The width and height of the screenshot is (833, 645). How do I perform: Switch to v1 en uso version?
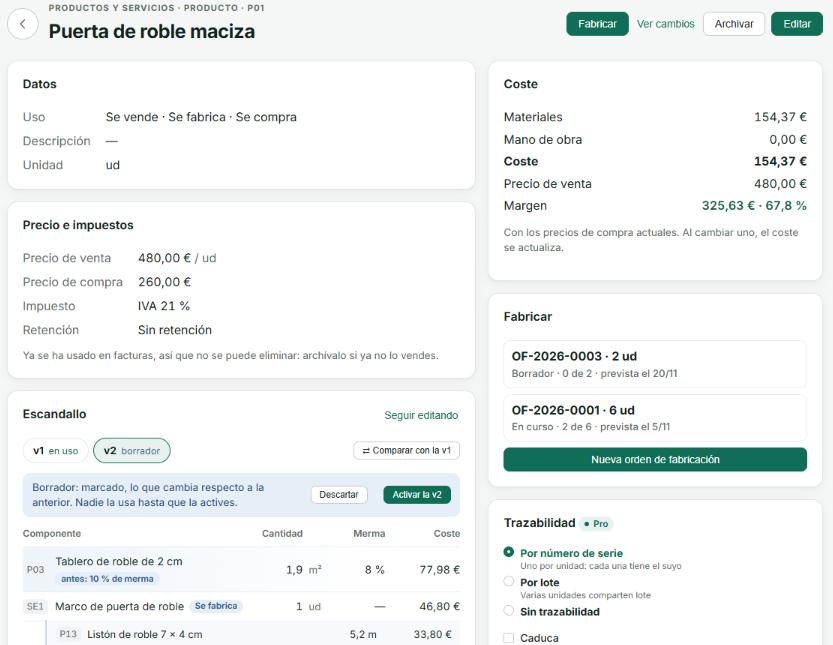(x=55, y=451)
